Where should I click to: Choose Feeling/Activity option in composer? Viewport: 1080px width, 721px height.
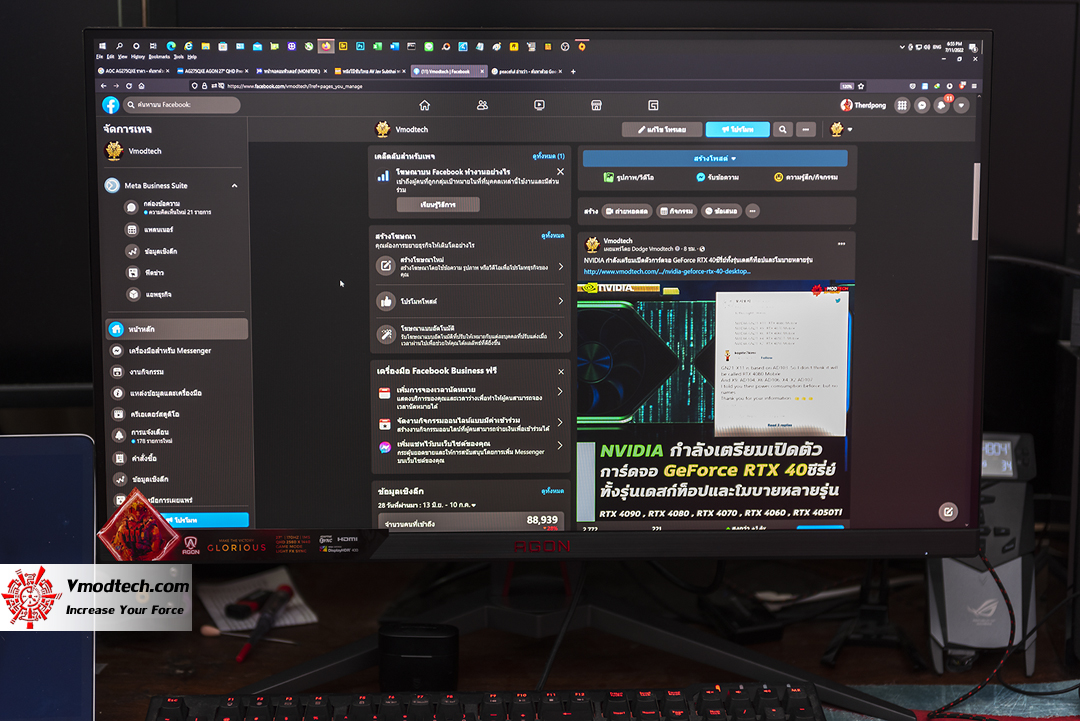click(x=806, y=178)
